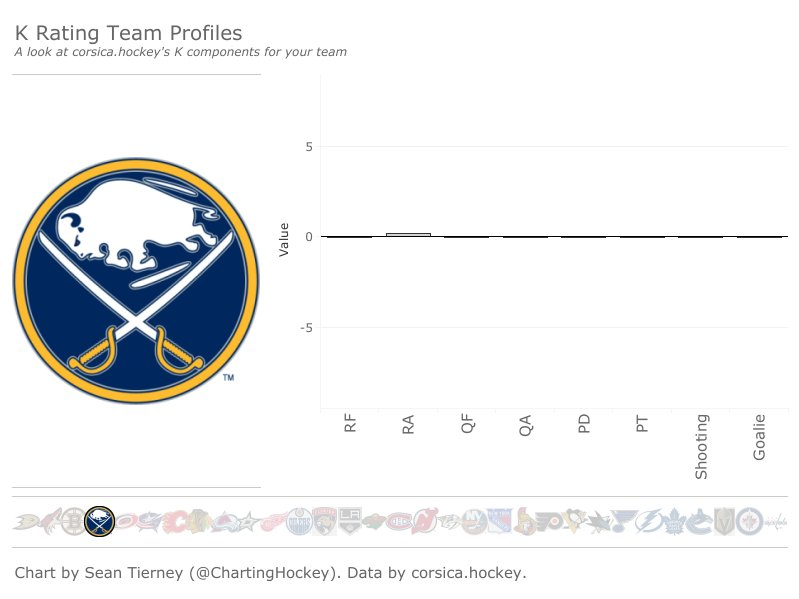Select the Los Angeles Kings logo
The image size is (799, 599).
(x=349, y=522)
